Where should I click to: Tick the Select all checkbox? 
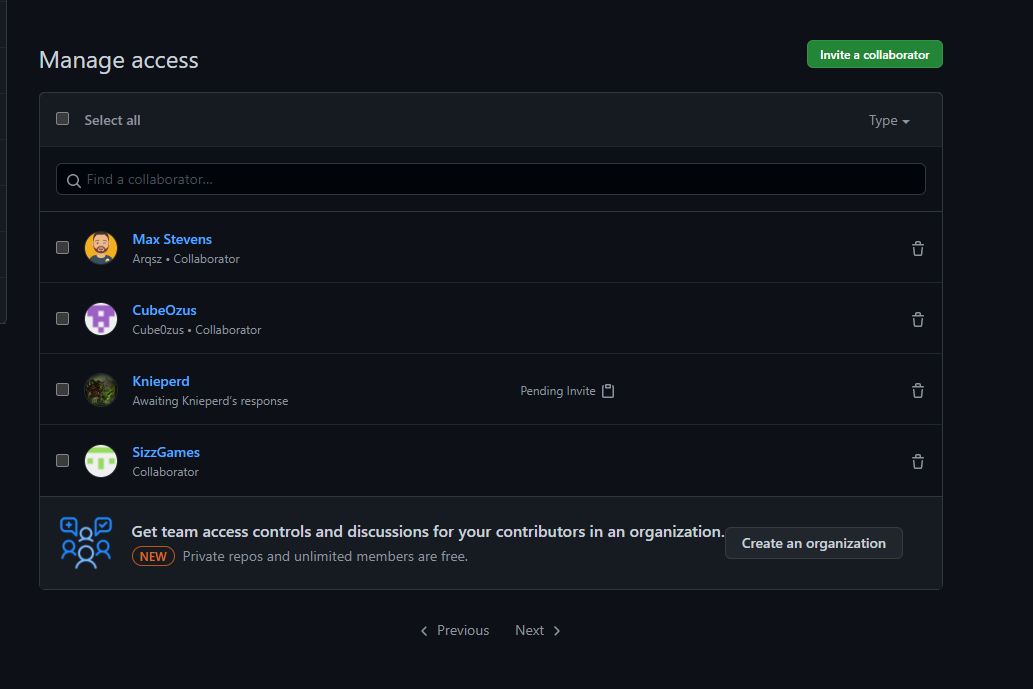63,119
